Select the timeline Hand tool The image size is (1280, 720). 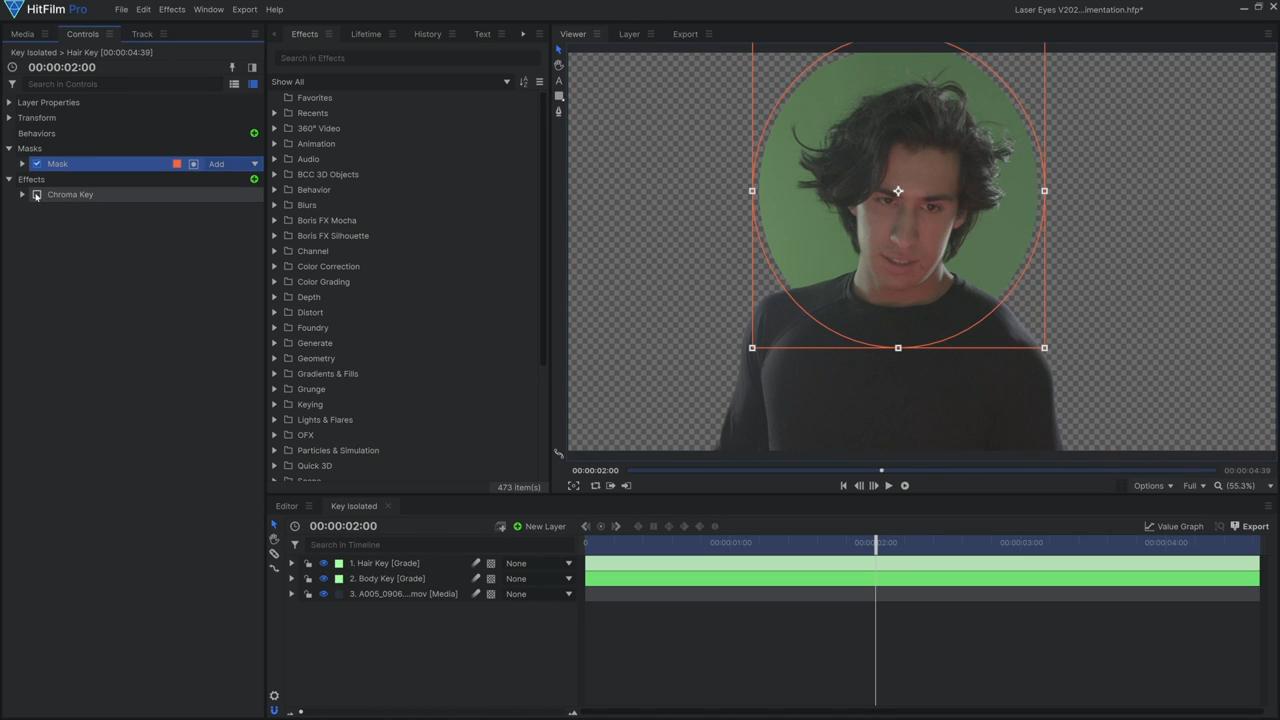point(274,539)
